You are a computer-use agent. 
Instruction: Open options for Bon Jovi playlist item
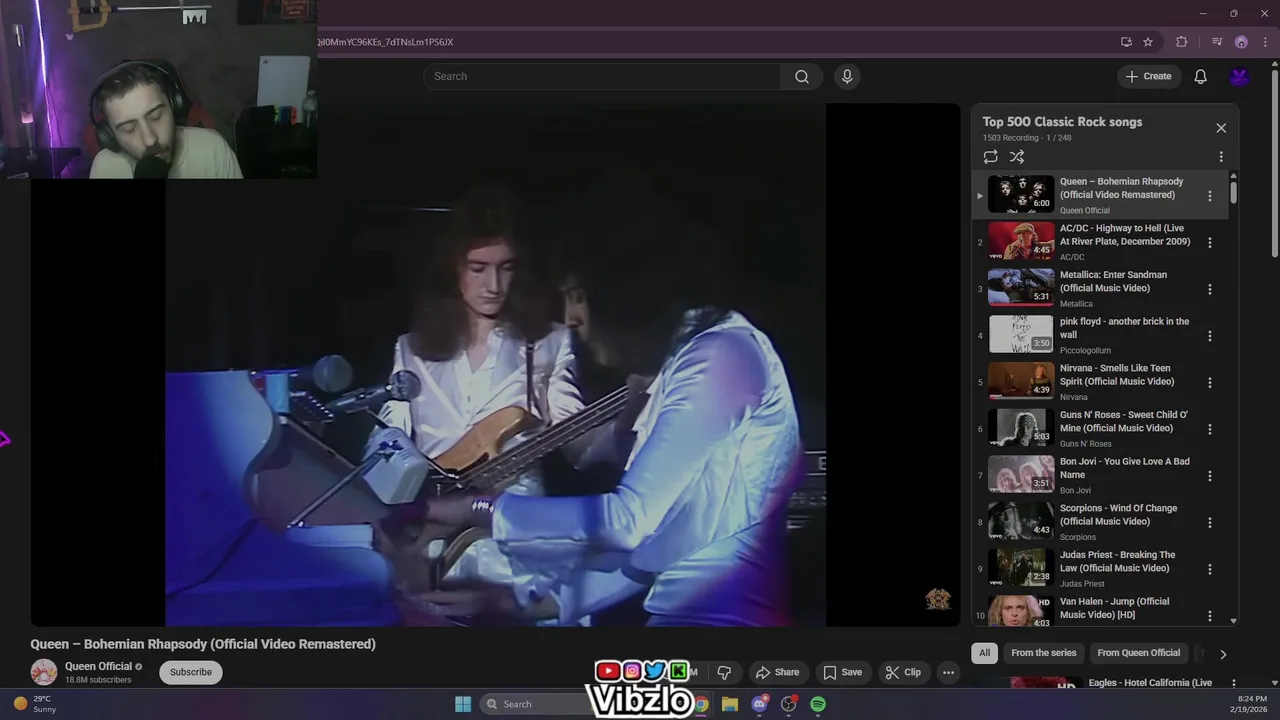click(1210, 476)
